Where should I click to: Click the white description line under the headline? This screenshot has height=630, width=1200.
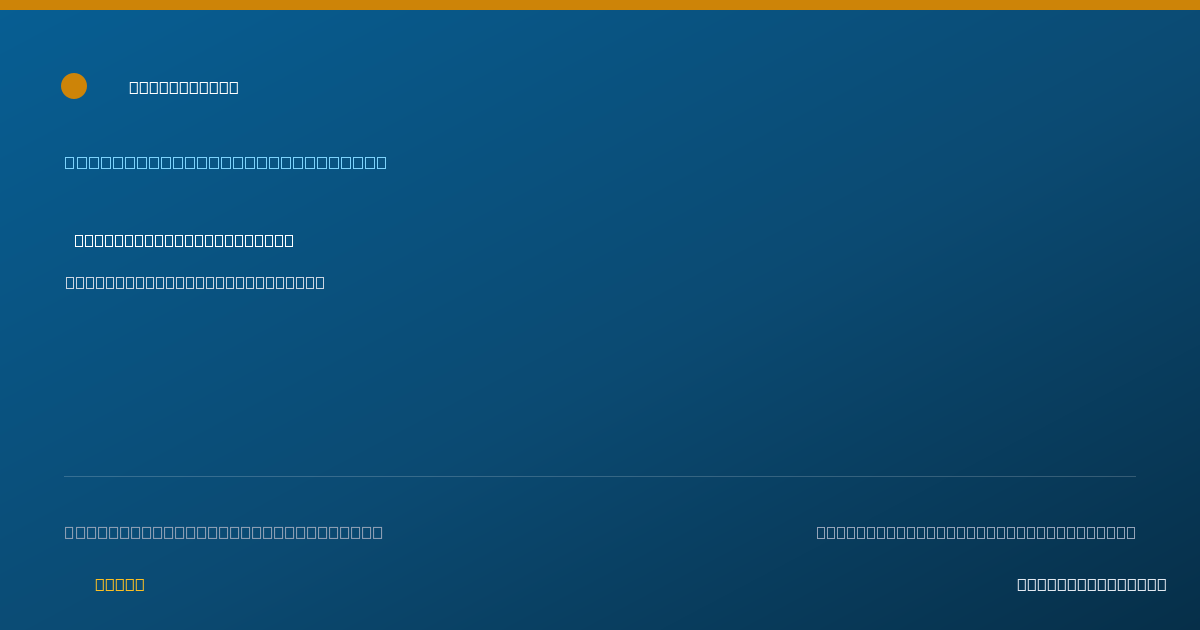pyautogui.click(x=195, y=282)
